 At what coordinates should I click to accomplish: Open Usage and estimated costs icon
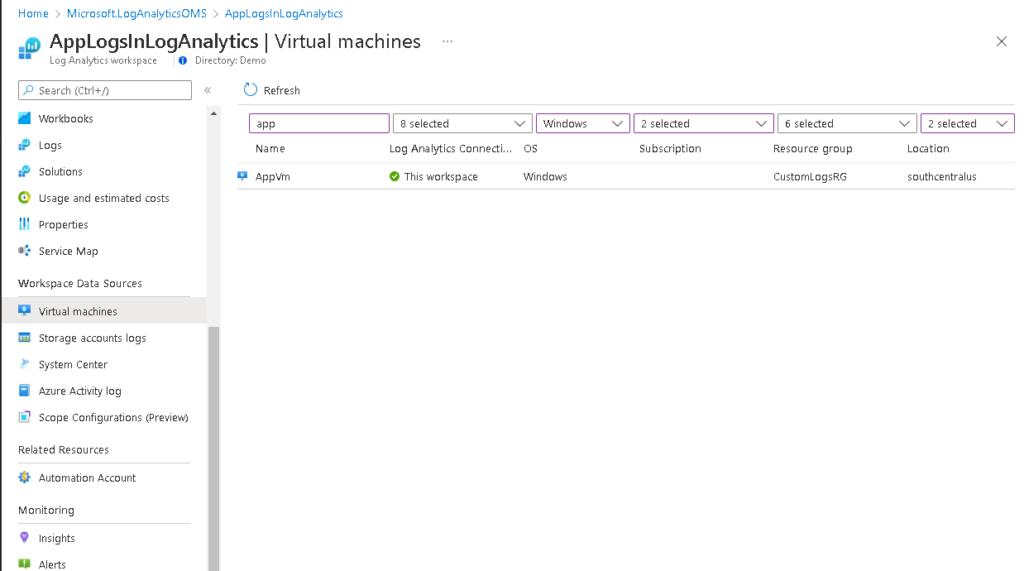coord(25,198)
